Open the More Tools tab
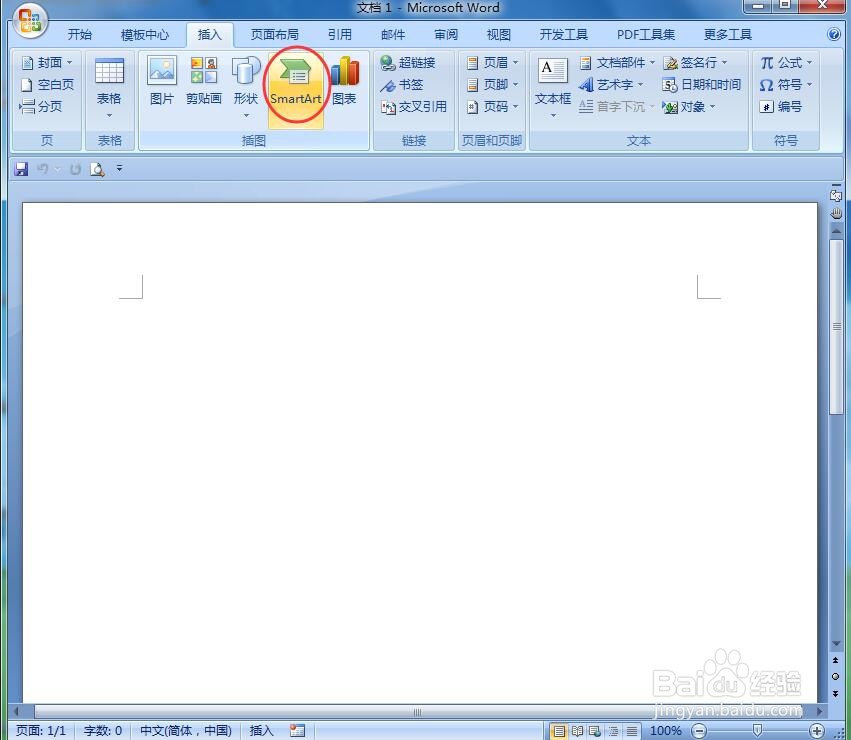 pyautogui.click(x=728, y=35)
